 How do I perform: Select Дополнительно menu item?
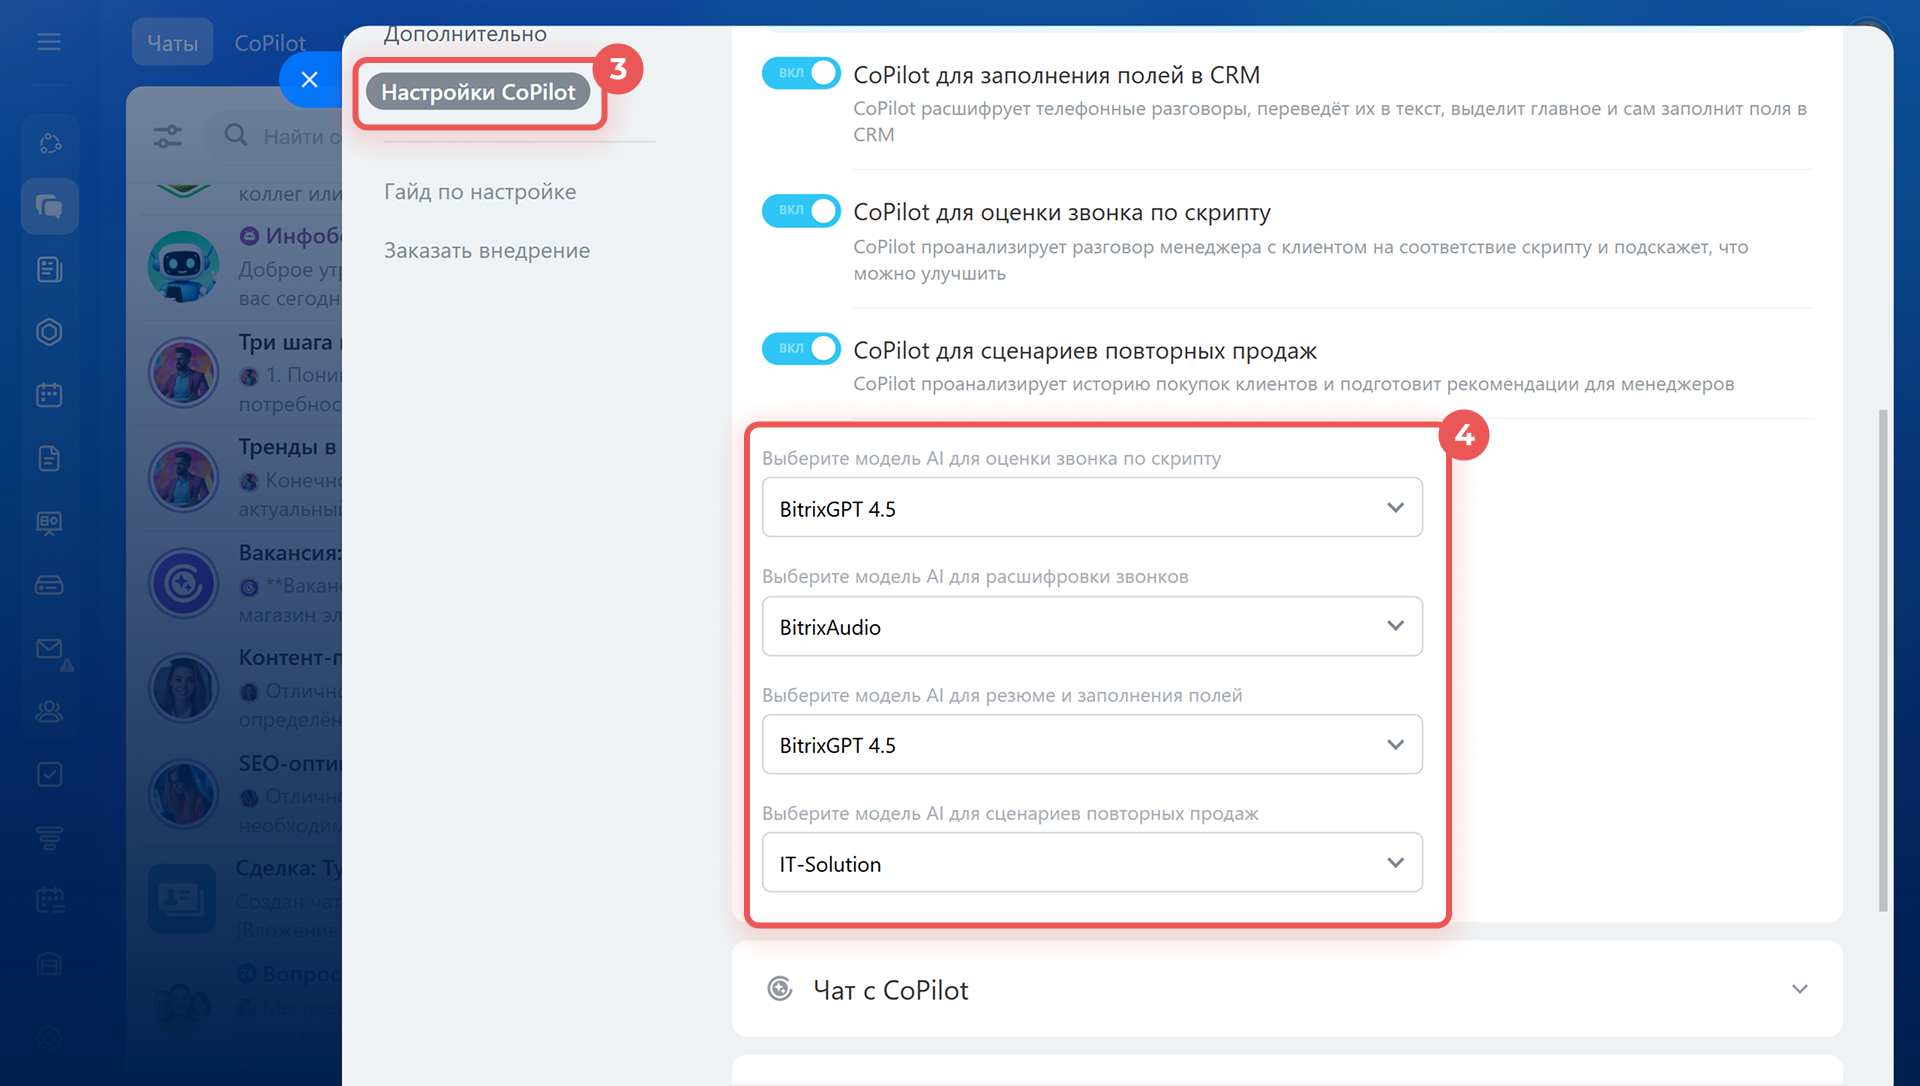click(x=465, y=35)
